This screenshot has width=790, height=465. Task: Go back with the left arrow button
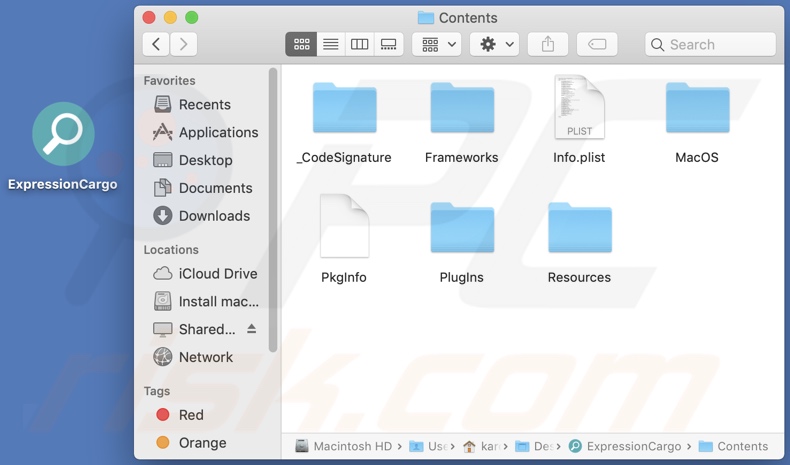point(156,44)
